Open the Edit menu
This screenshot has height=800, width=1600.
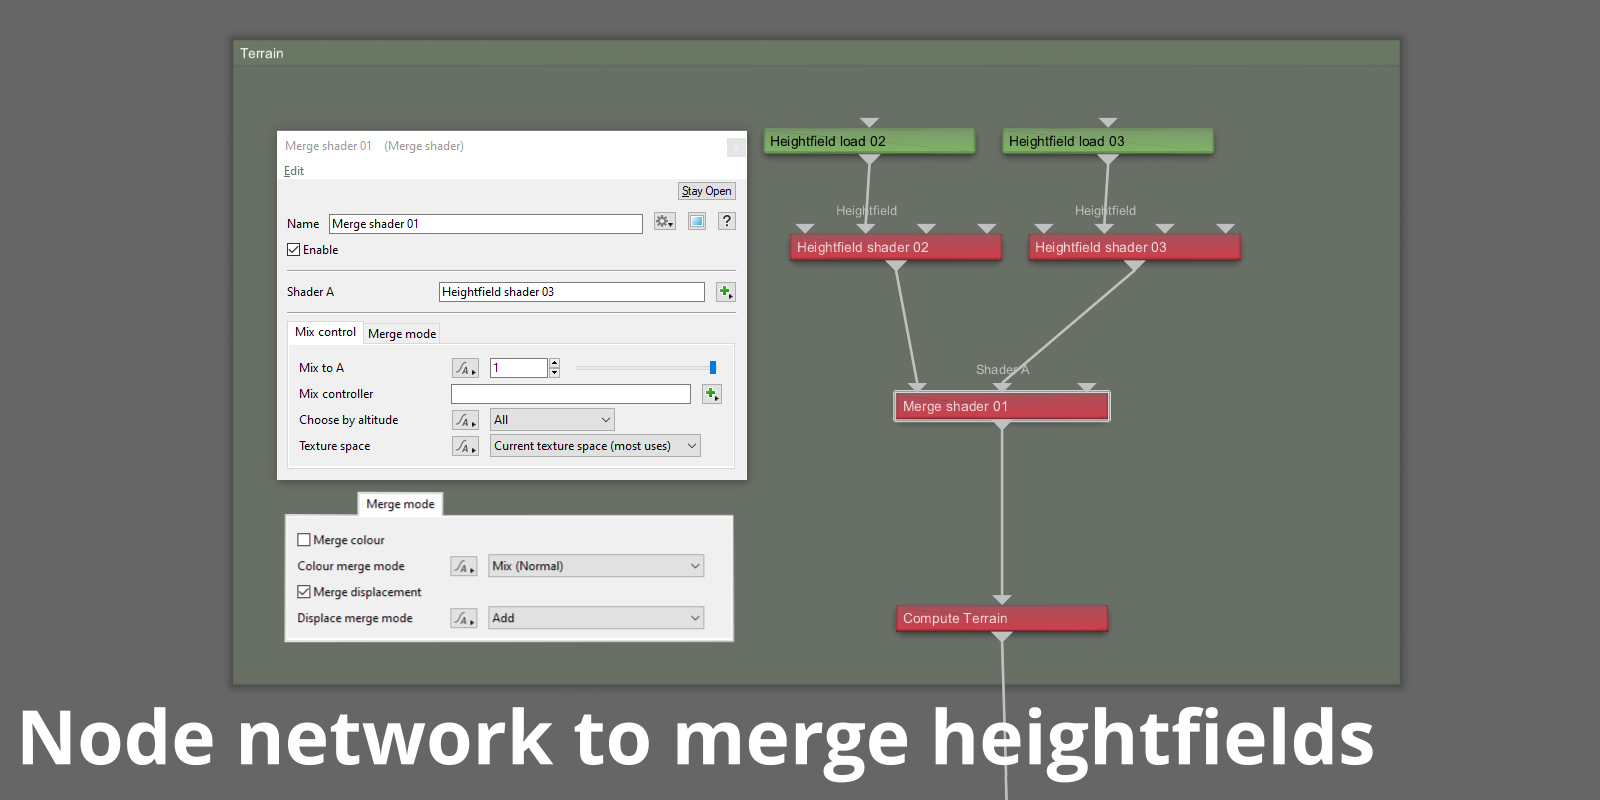coord(294,171)
